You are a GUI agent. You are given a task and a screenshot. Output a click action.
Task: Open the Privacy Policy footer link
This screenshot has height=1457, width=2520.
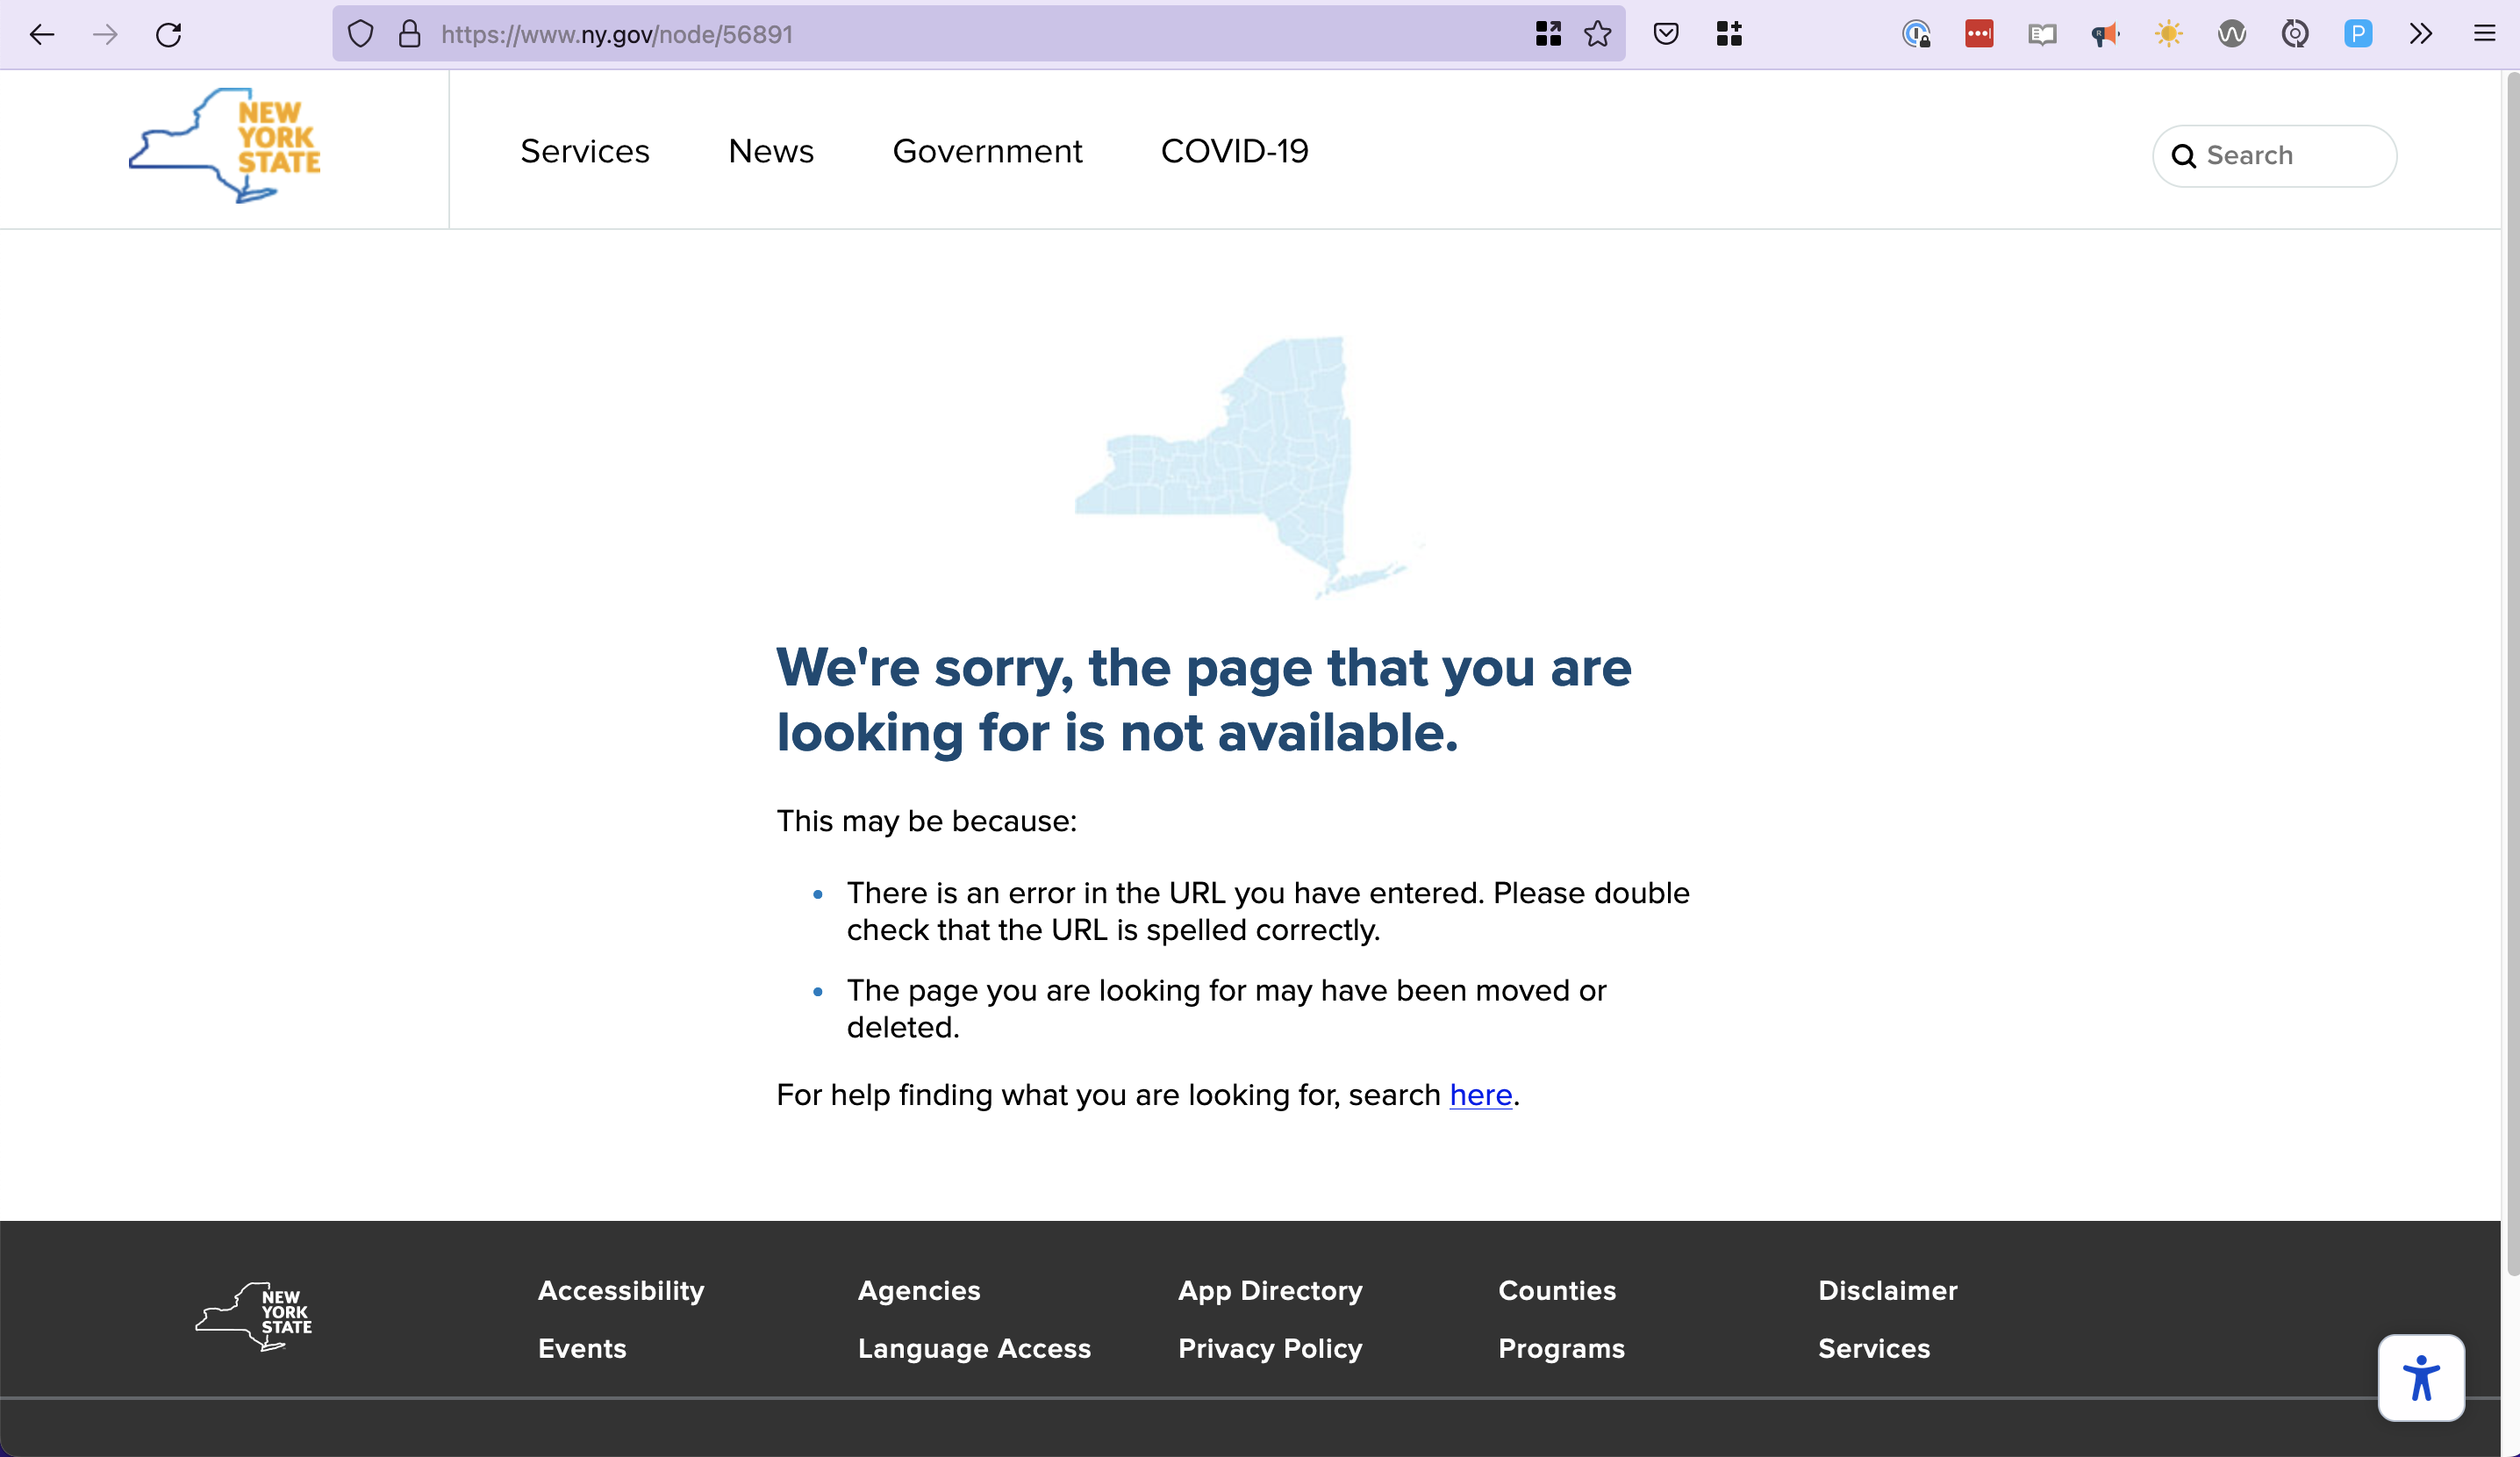tap(1270, 1348)
